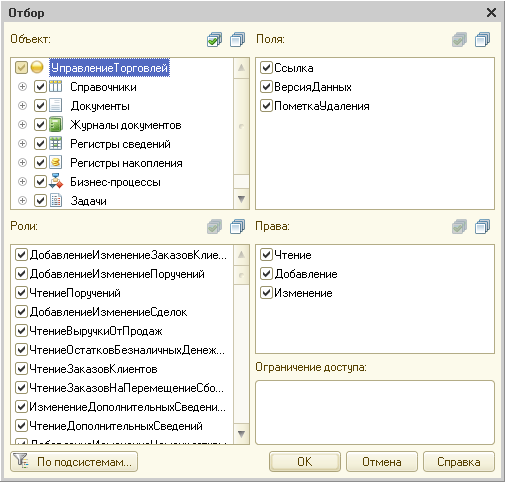Click the Регистры накопления coins icon
Screen dimensions: 505x482
pos(56,163)
